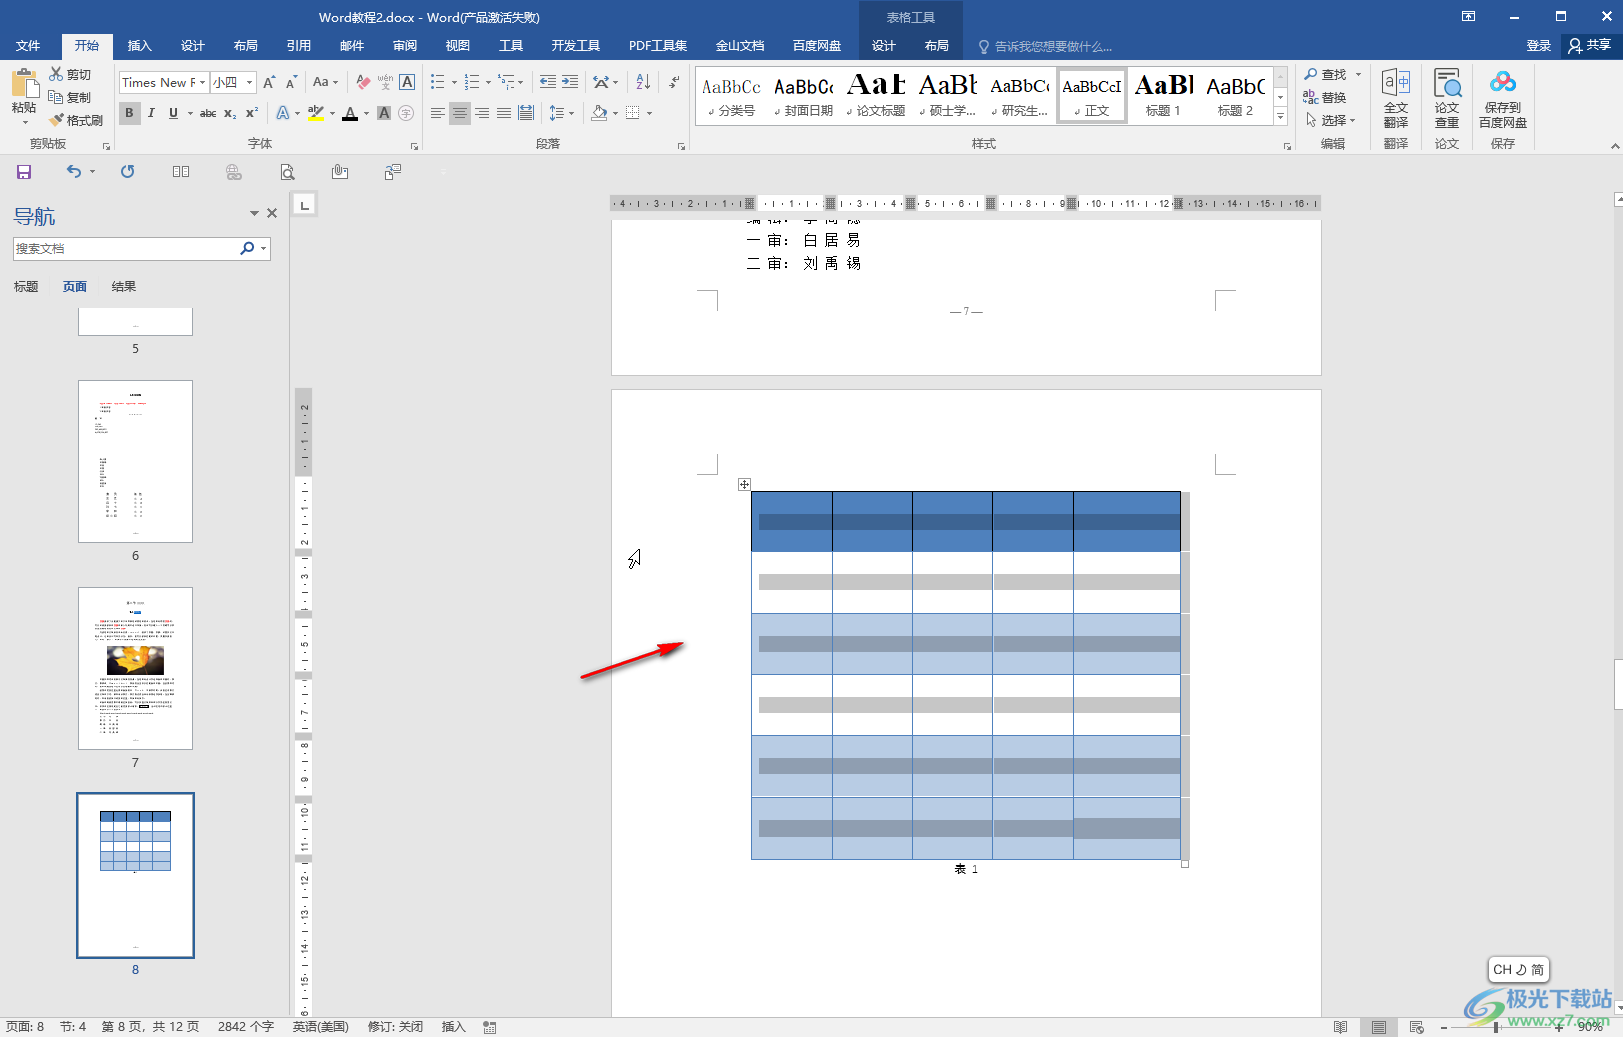Clear all formatting eraser icon
Image resolution: width=1623 pixels, height=1037 pixels.
point(363,82)
